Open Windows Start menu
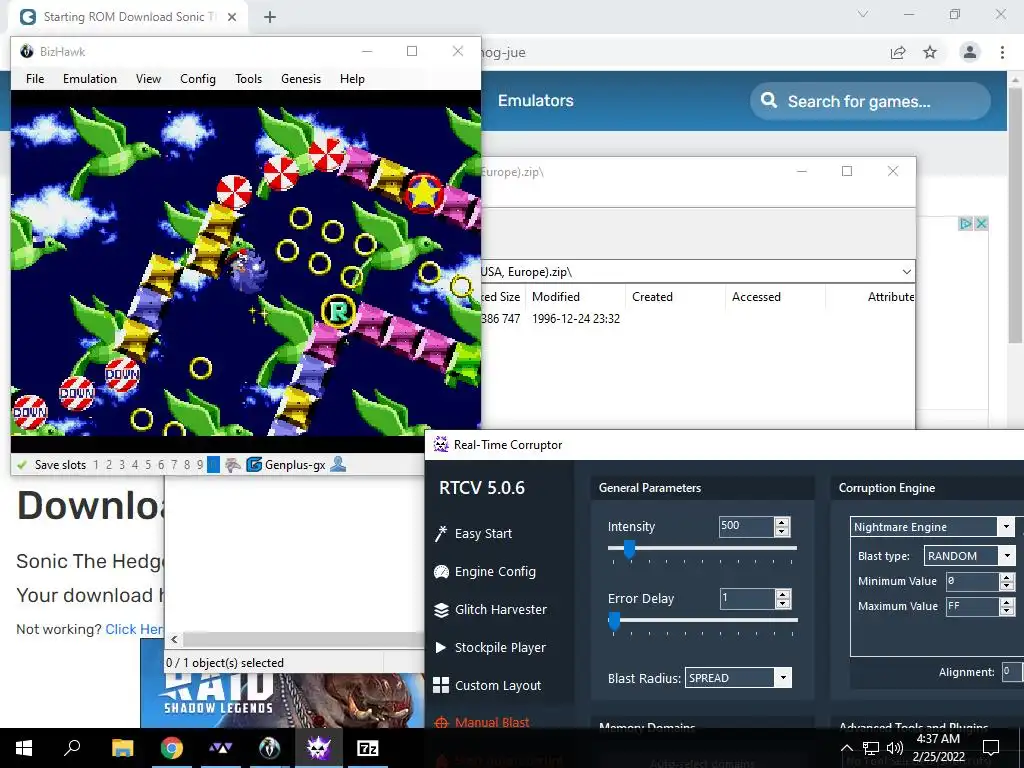 click(24, 748)
